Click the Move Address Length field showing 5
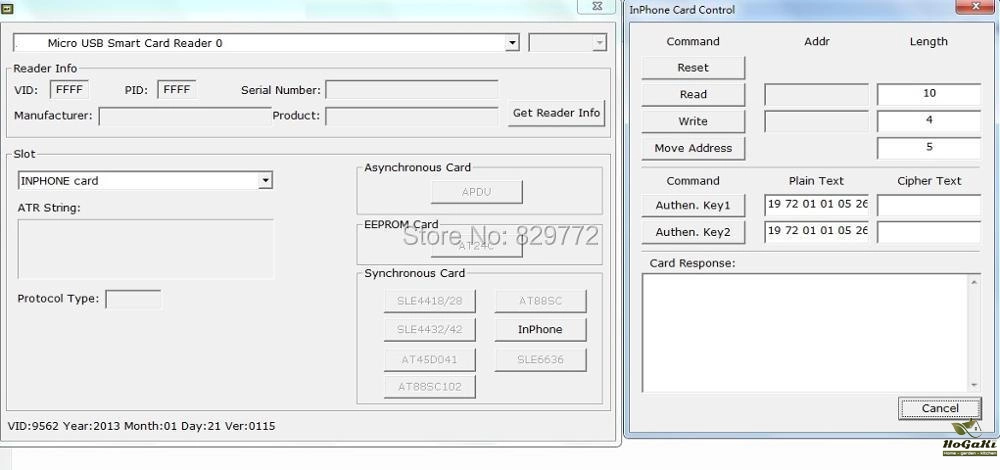Screen dimensions: 1000x470 tap(929, 147)
